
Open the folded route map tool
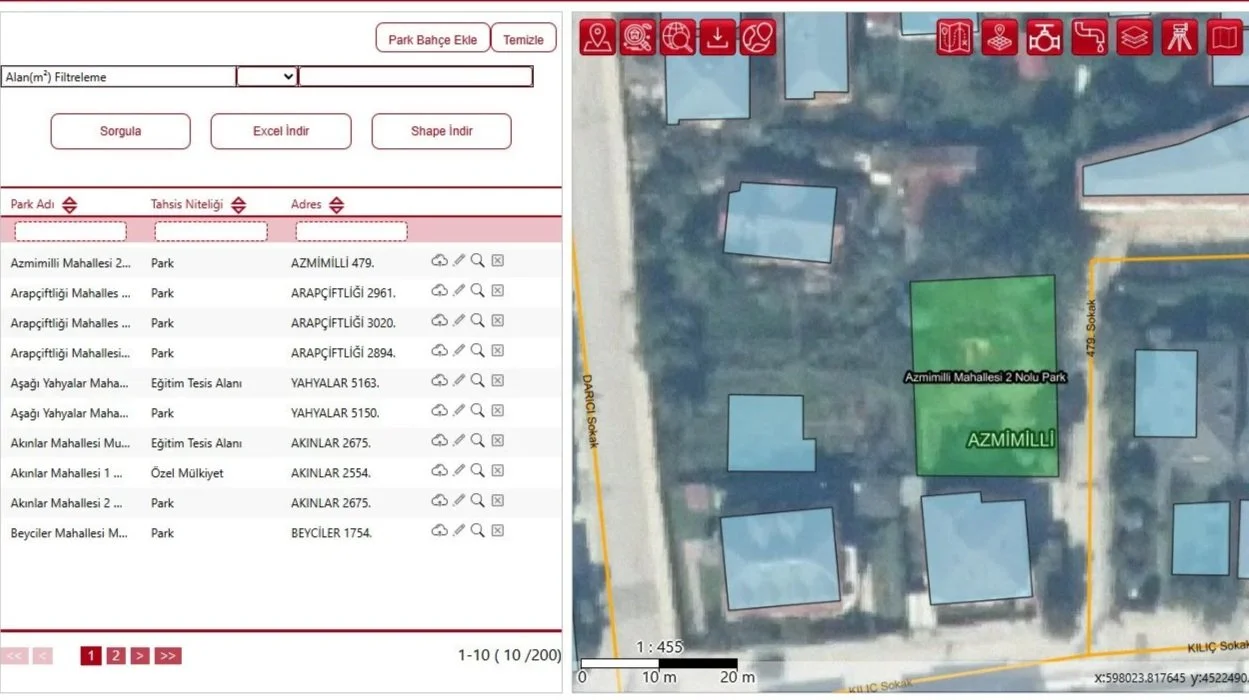(x=955, y=38)
